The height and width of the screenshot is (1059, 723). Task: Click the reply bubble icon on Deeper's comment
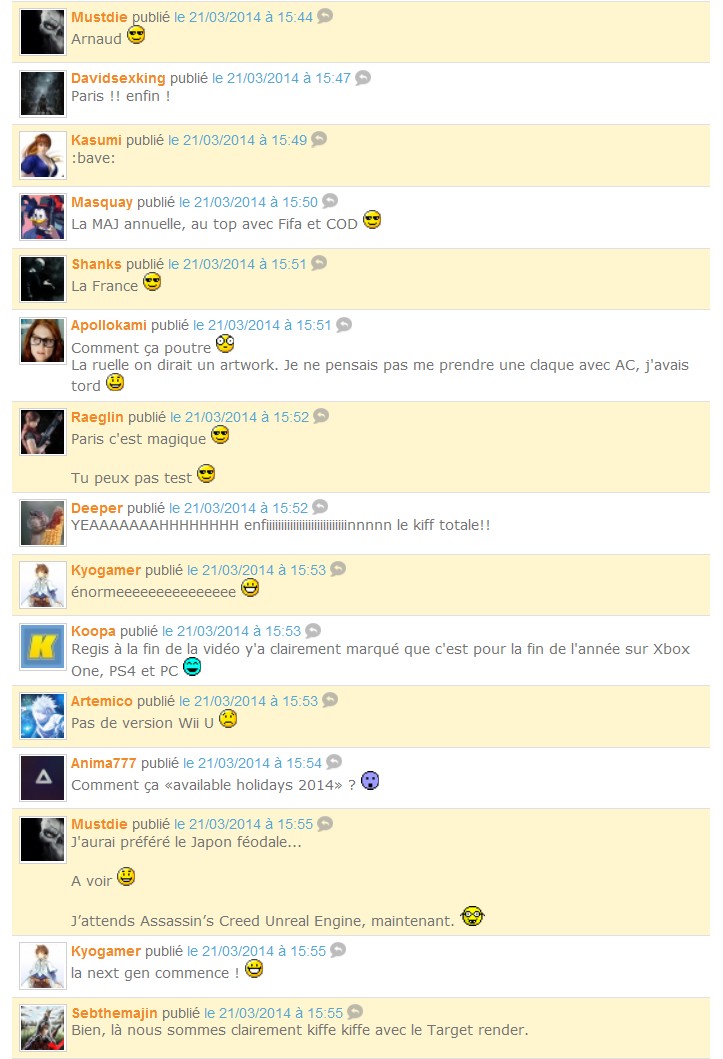click(320, 507)
